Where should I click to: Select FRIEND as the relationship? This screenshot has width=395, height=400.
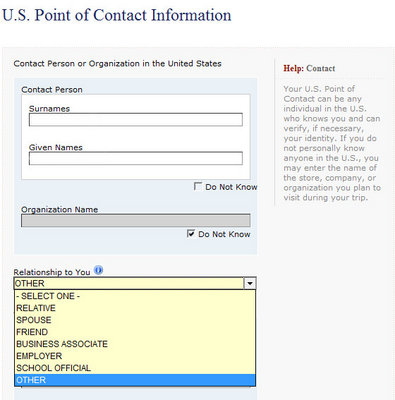(x=135, y=332)
